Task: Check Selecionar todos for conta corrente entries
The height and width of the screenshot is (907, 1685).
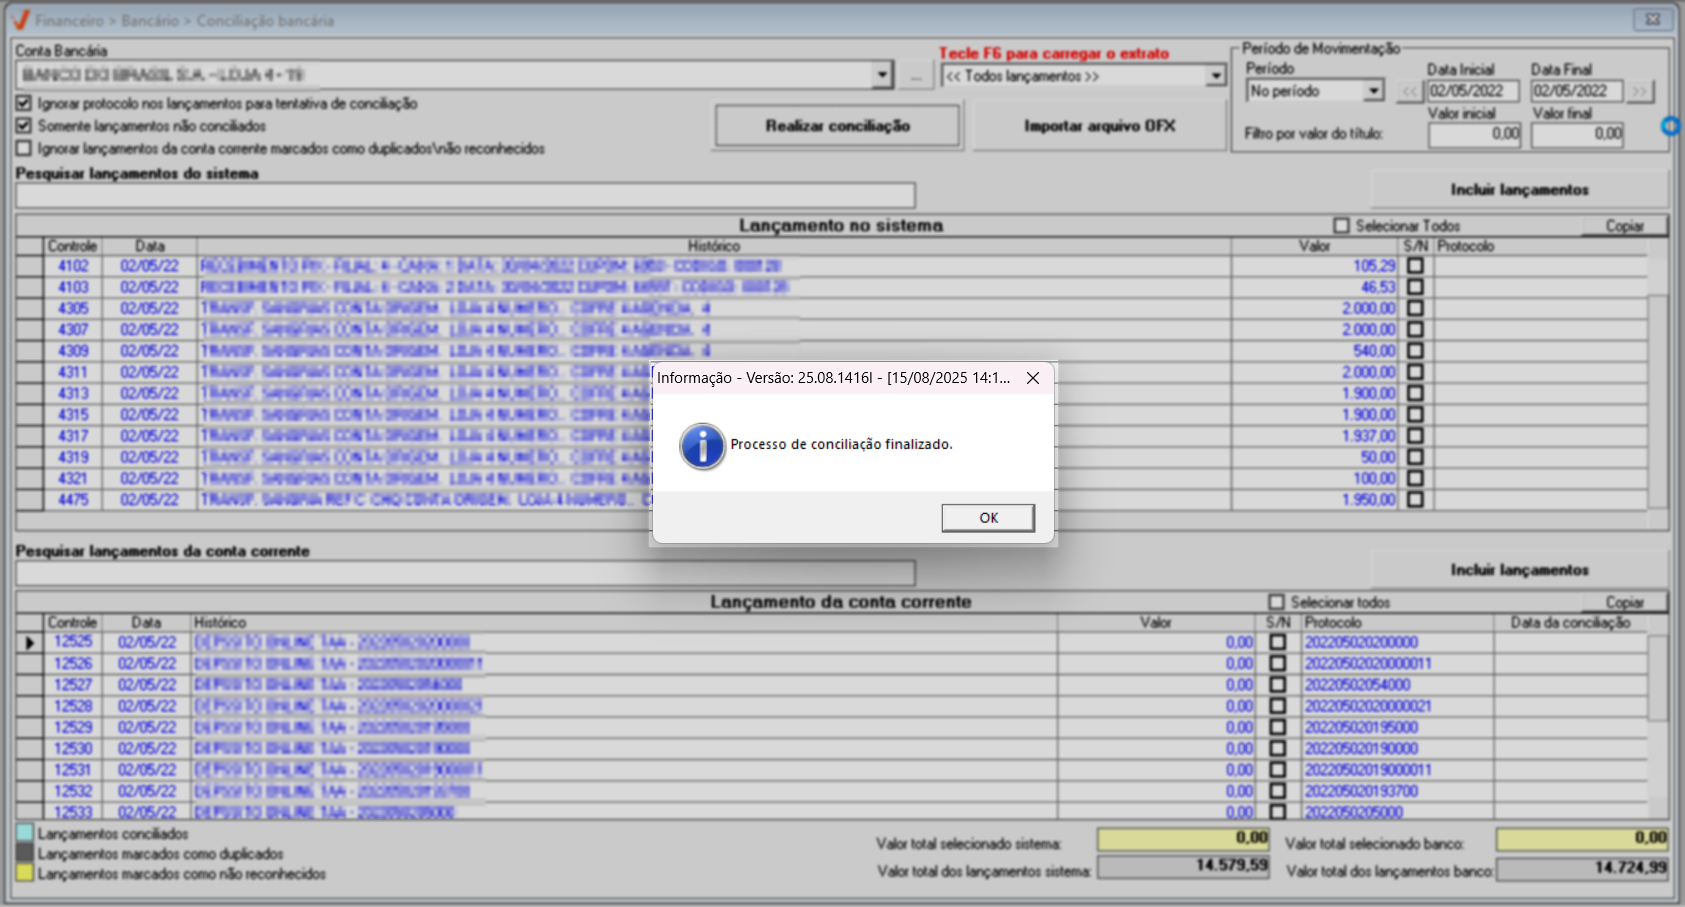Action: pyautogui.click(x=1276, y=602)
